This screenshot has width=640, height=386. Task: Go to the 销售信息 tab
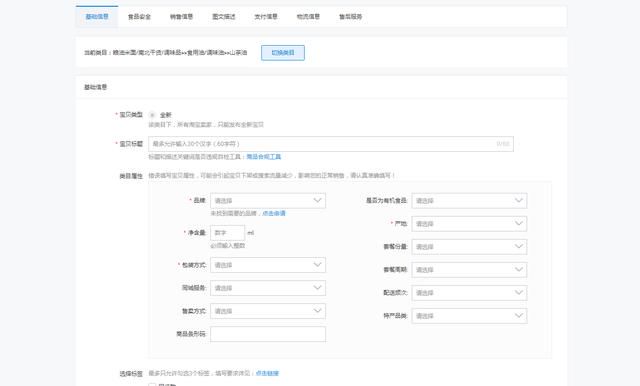pyautogui.click(x=181, y=17)
